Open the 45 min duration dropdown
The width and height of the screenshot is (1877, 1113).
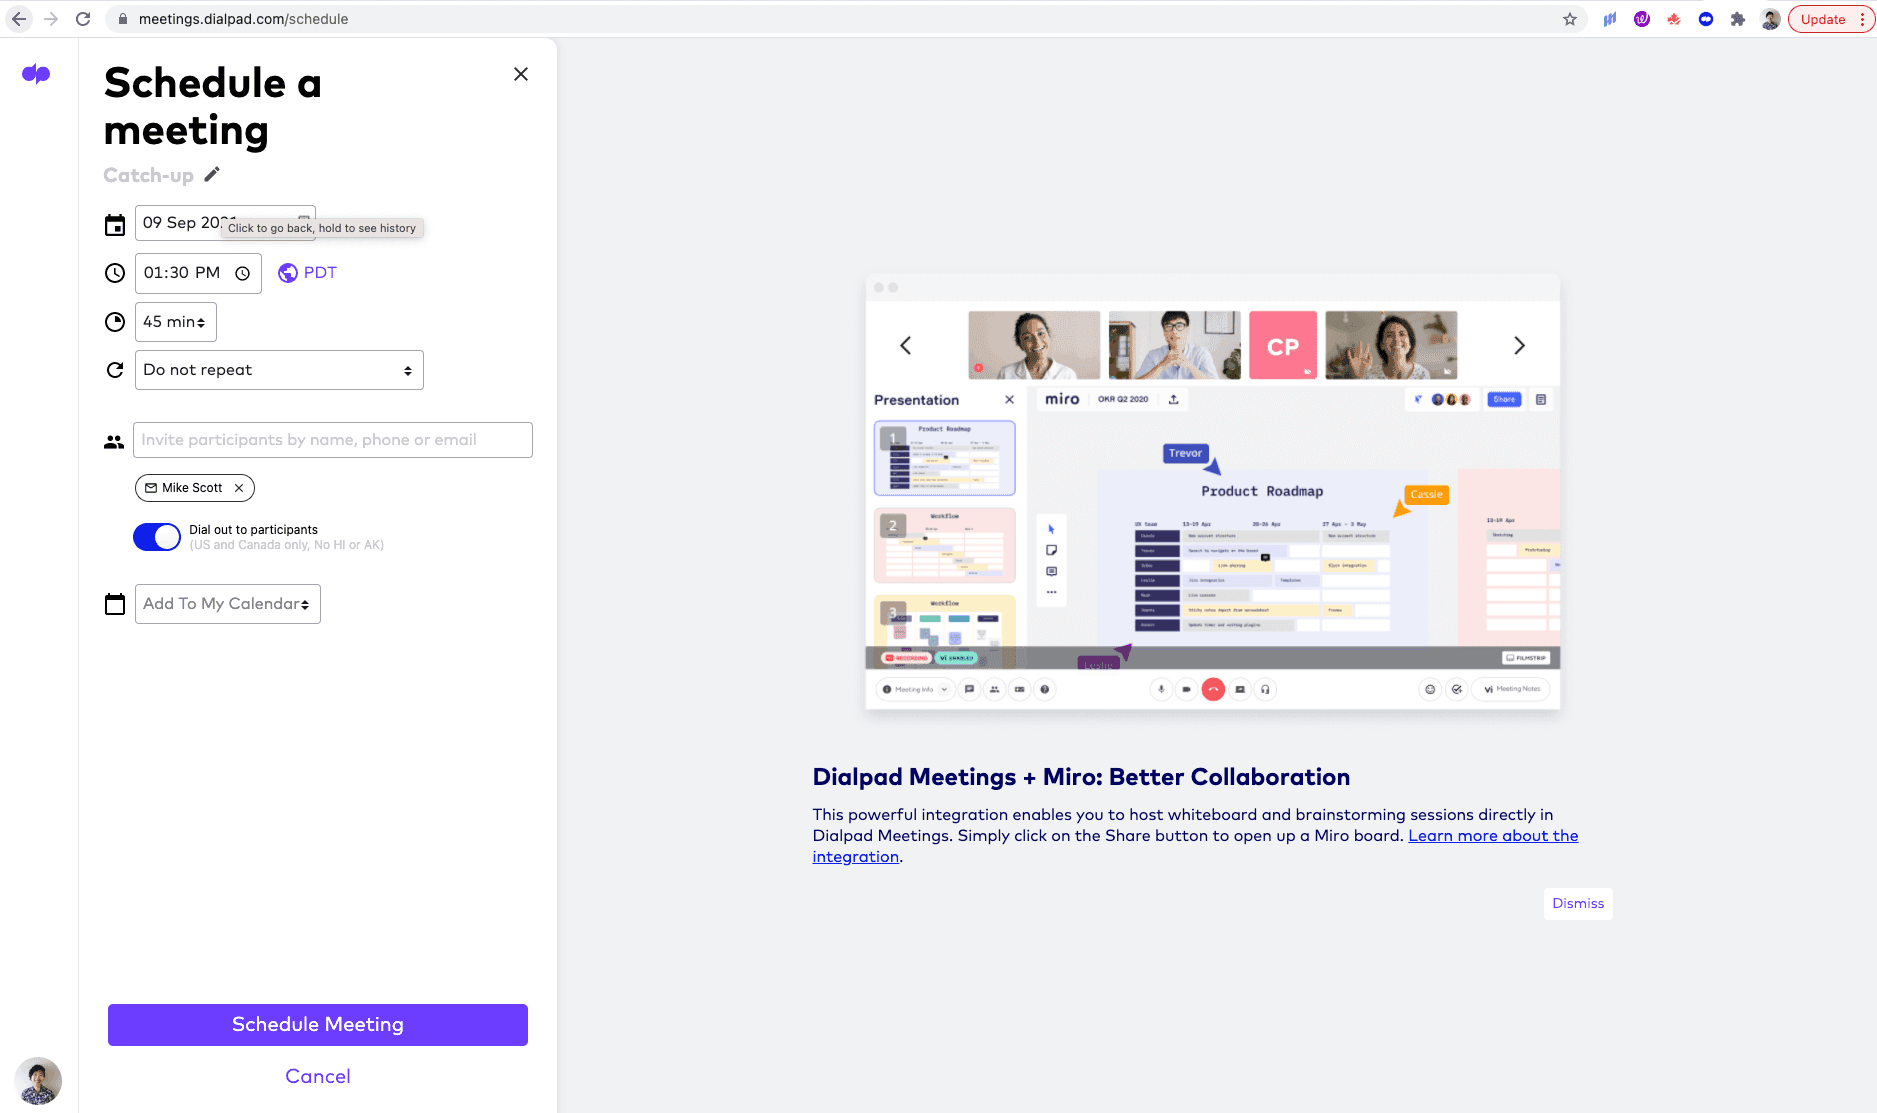(x=175, y=322)
